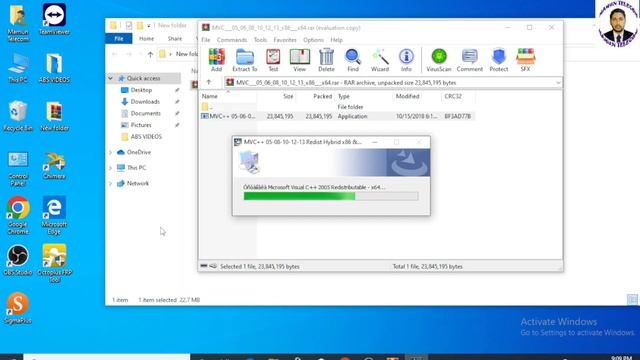640x360 pixels.
Task: Click the View file icon in WinRAR
Action: 300,60
